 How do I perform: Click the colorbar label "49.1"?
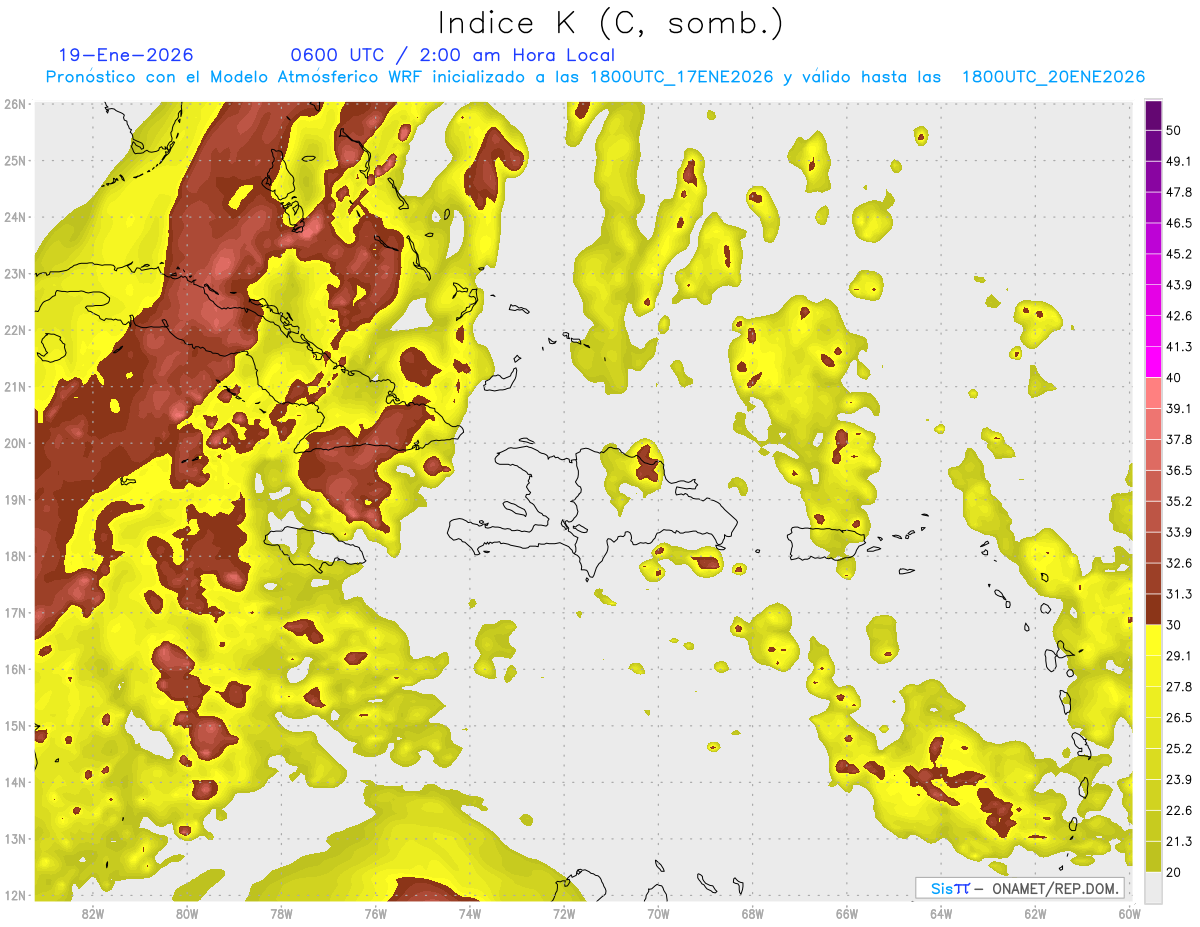pos(1179,162)
